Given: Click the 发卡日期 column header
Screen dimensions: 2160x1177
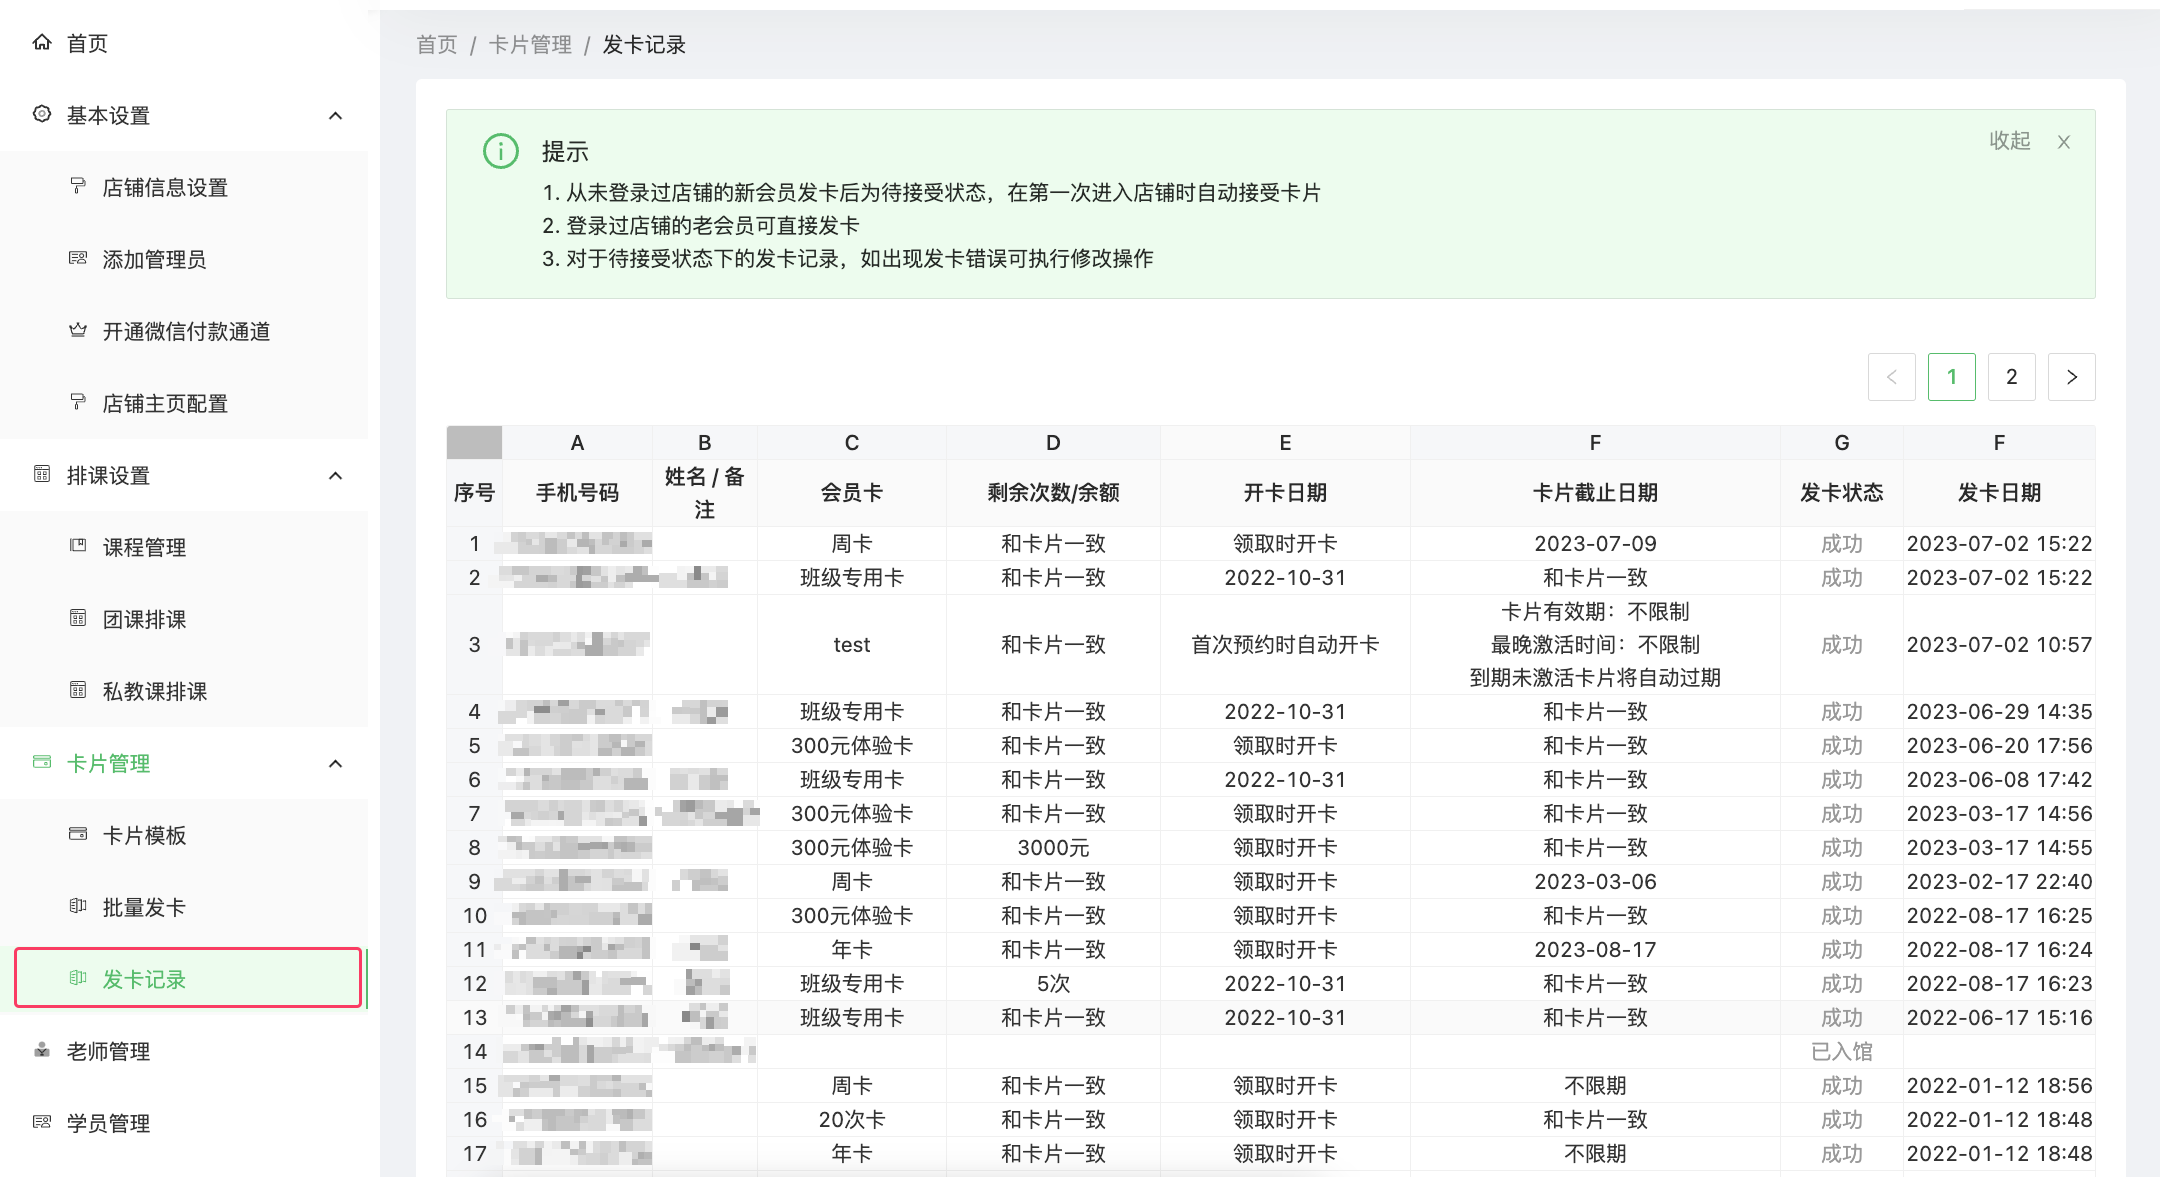Looking at the screenshot, I should click(x=1999, y=493).
